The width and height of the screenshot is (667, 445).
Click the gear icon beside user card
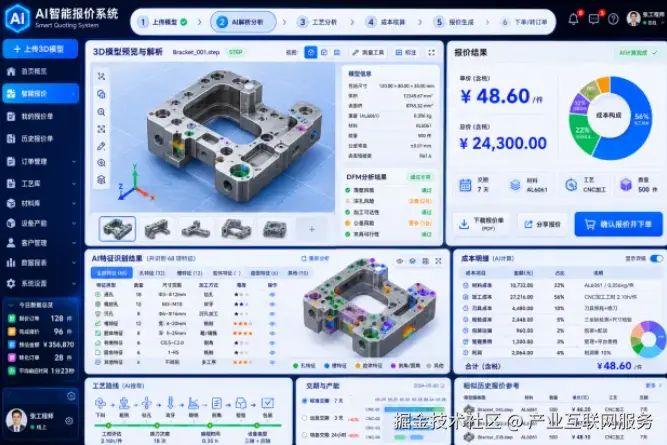pyautogui.click(x=69, y=421)
